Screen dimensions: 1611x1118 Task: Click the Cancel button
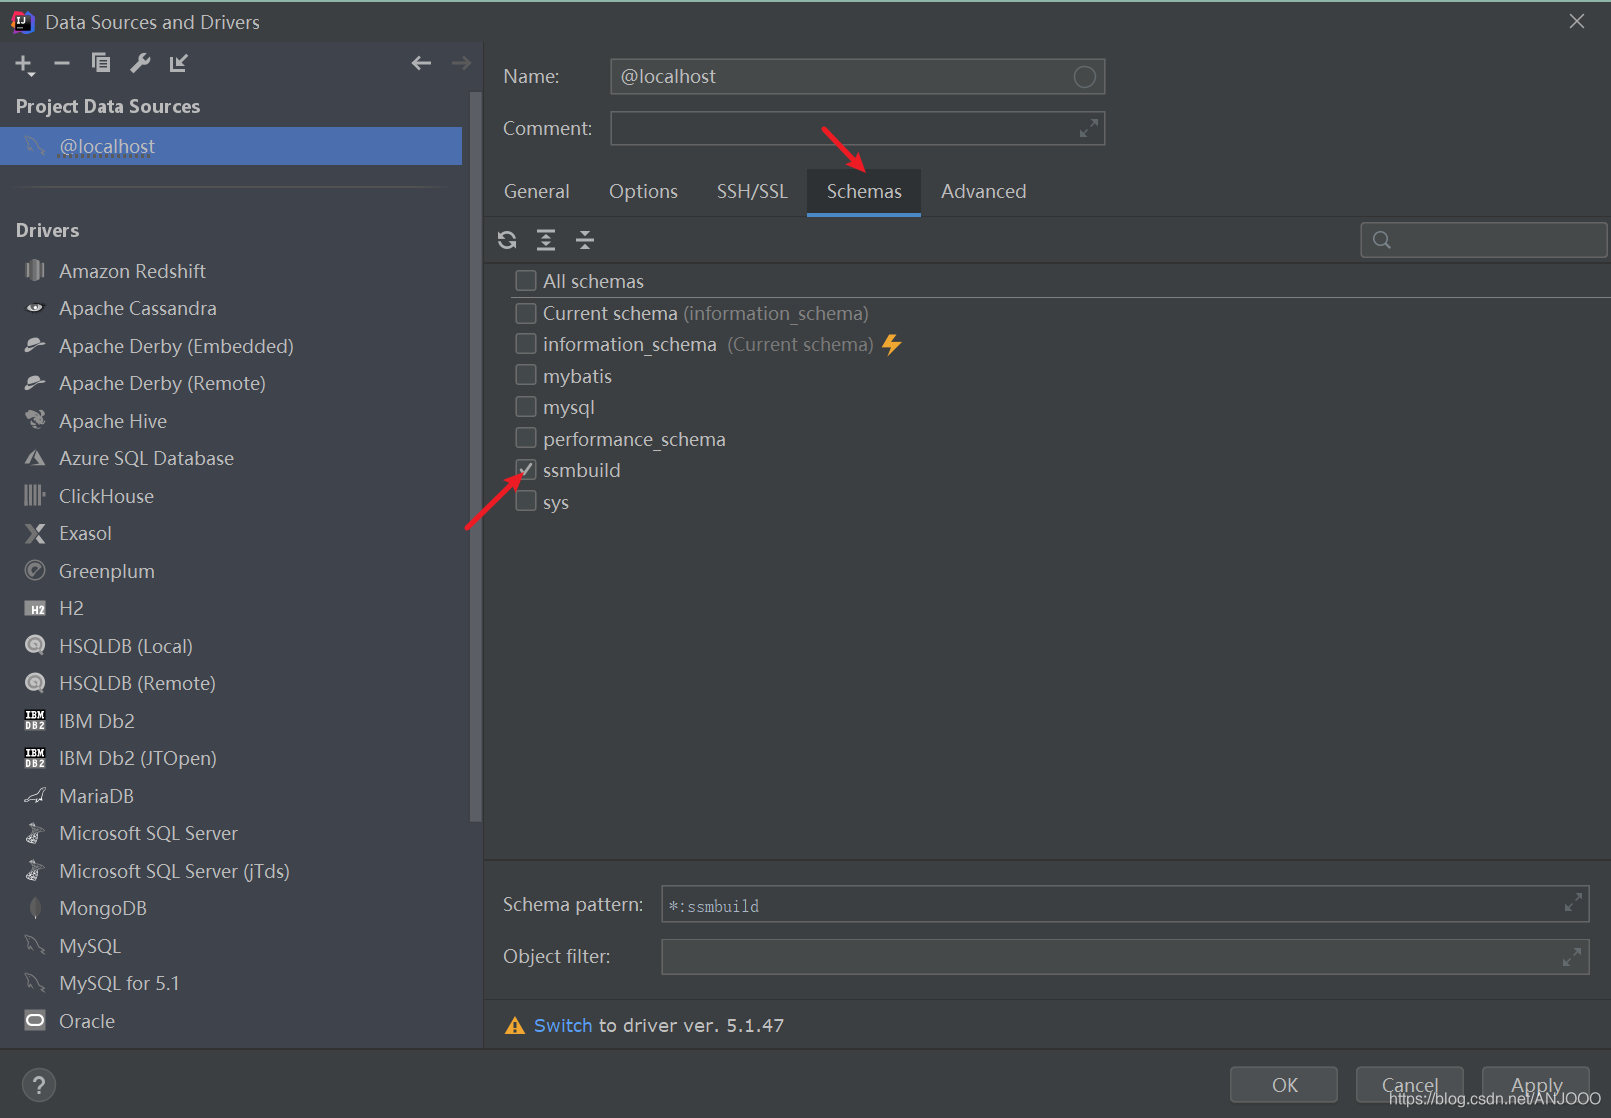click(x=1410, y=1085)
